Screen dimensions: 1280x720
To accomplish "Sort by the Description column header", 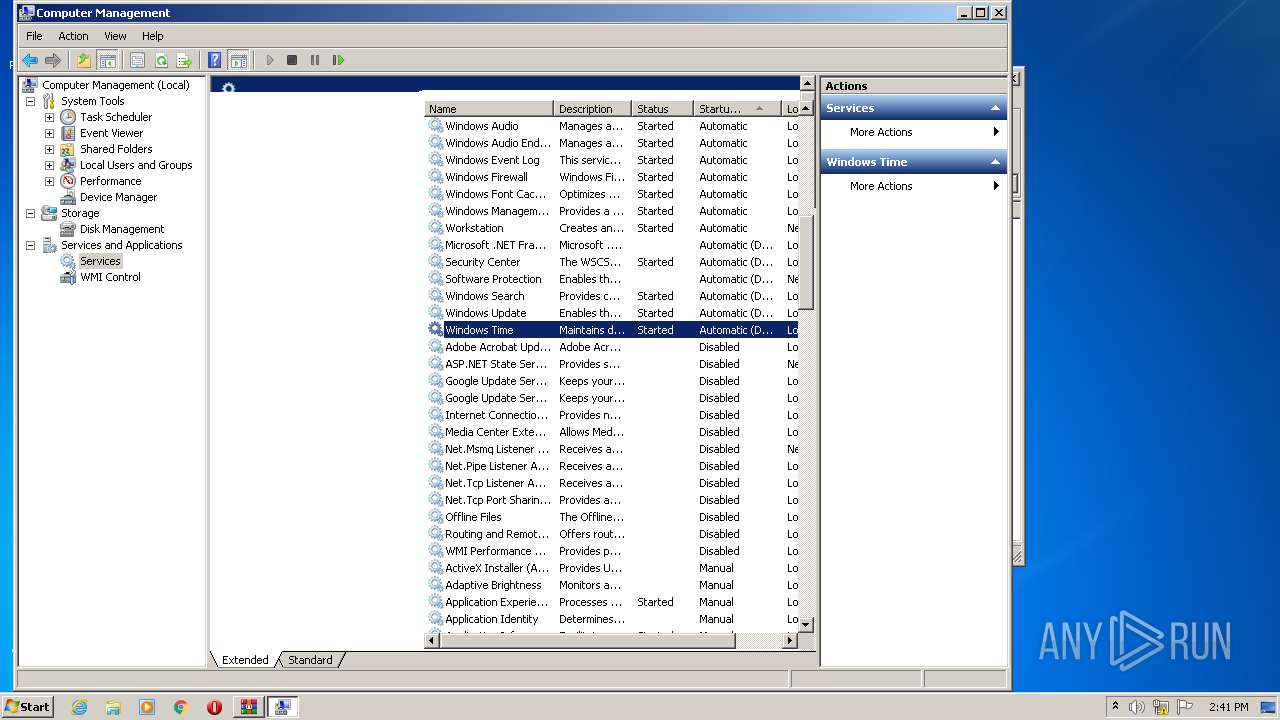I will click(x=593, y=109).
